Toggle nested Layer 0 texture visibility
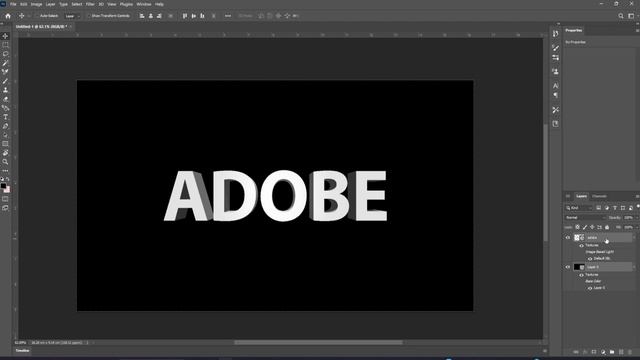The height and width of the screenshot is (360, 640). click(x=590, y=288)
